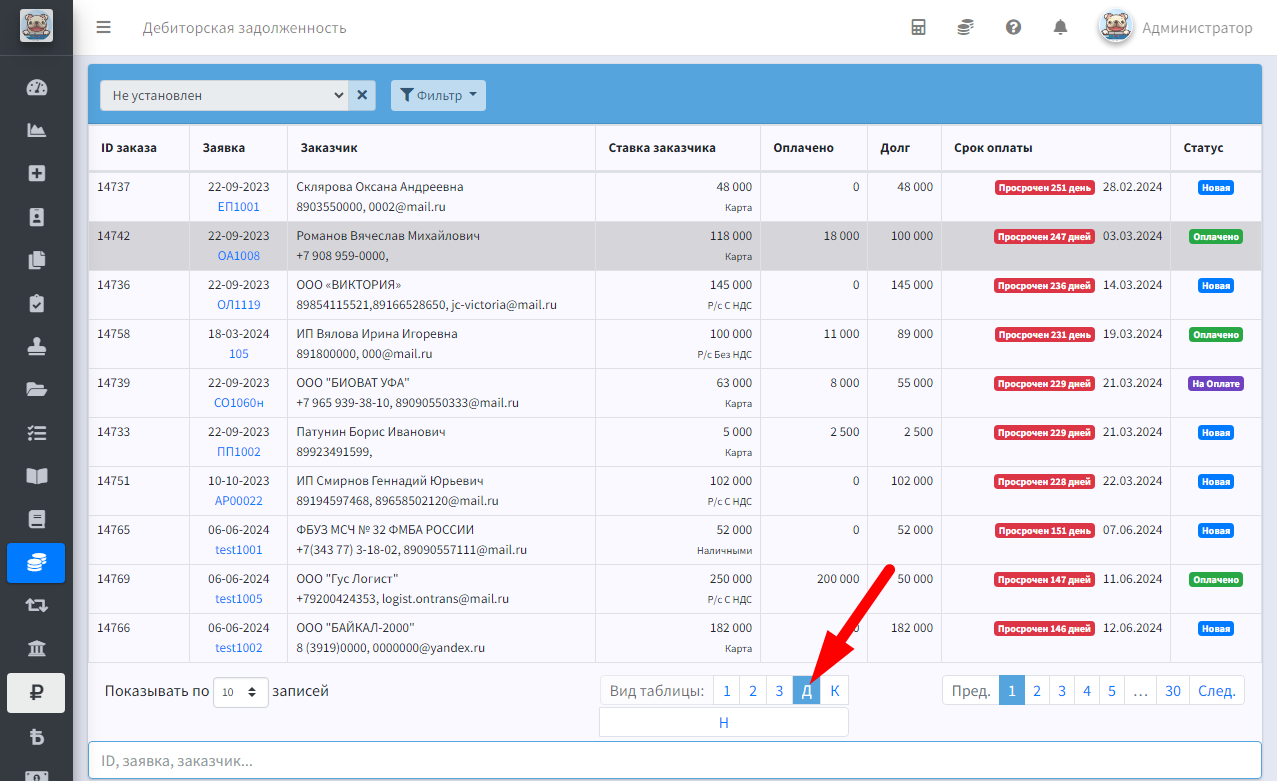Image resolution: width=1277 pixels, height=781 pixels.
Task: Open the help question mark icon
Action: click(x=1013, y=28)
